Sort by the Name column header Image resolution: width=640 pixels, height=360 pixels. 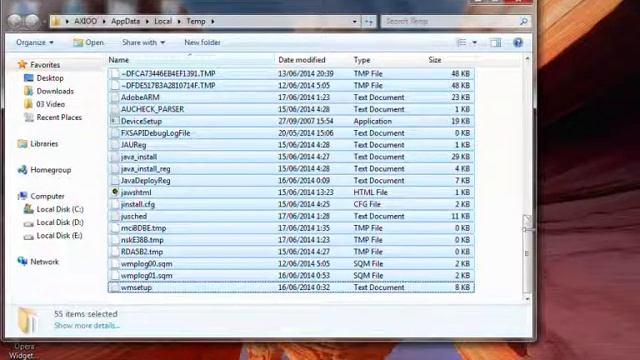(x=191, y=60)
